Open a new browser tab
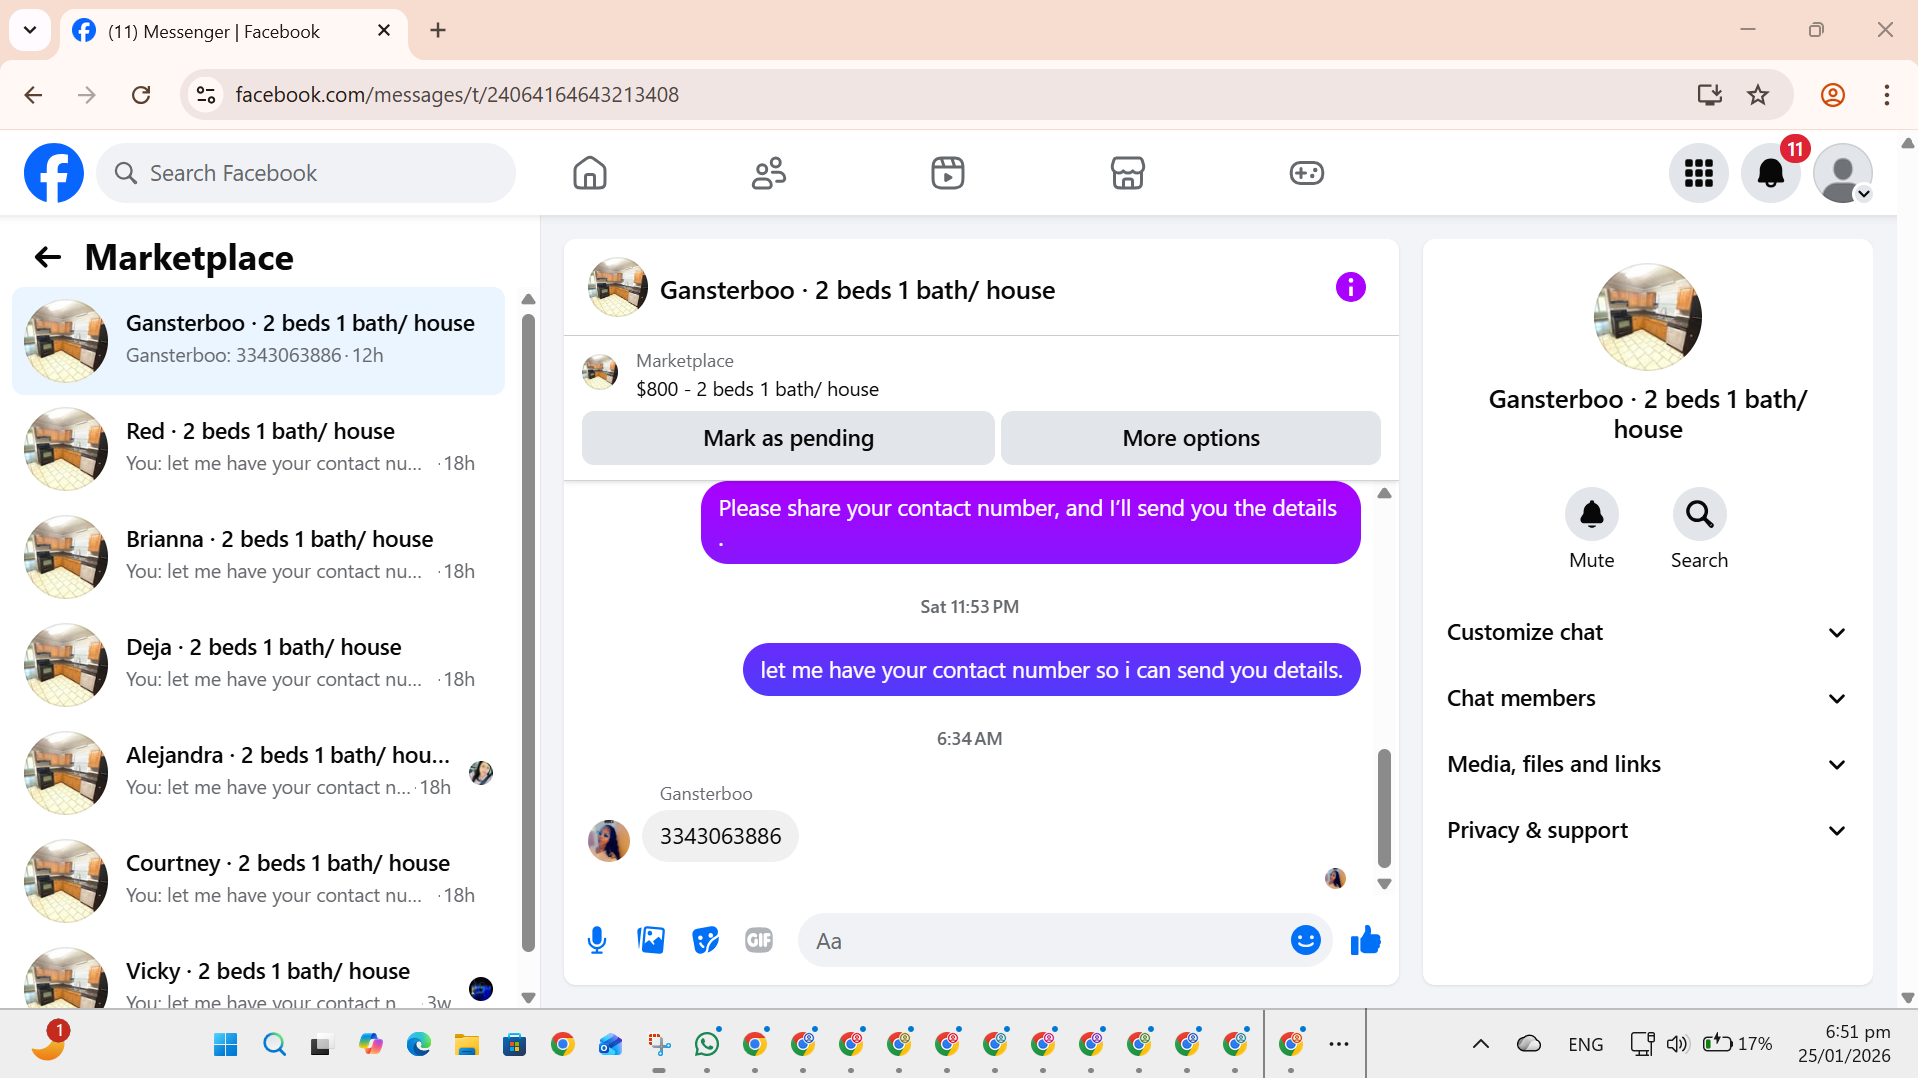The width and height of the screenshot is (1918, 1078). point(438,31)
